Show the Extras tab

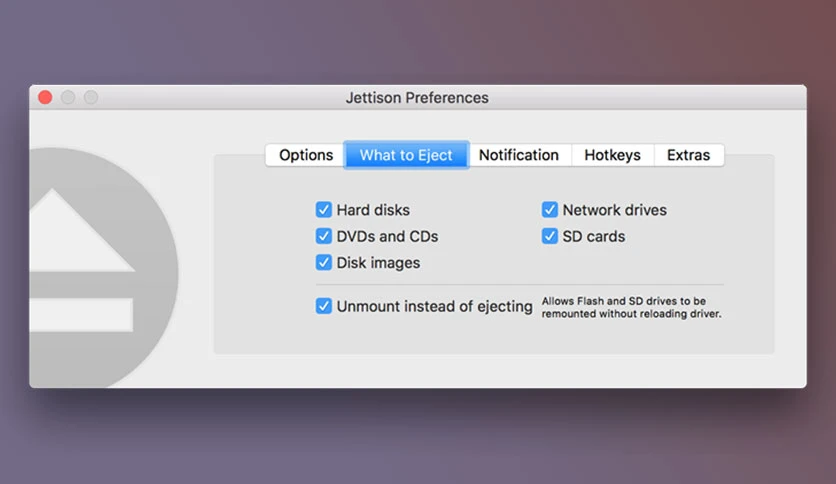pos(689,155)
